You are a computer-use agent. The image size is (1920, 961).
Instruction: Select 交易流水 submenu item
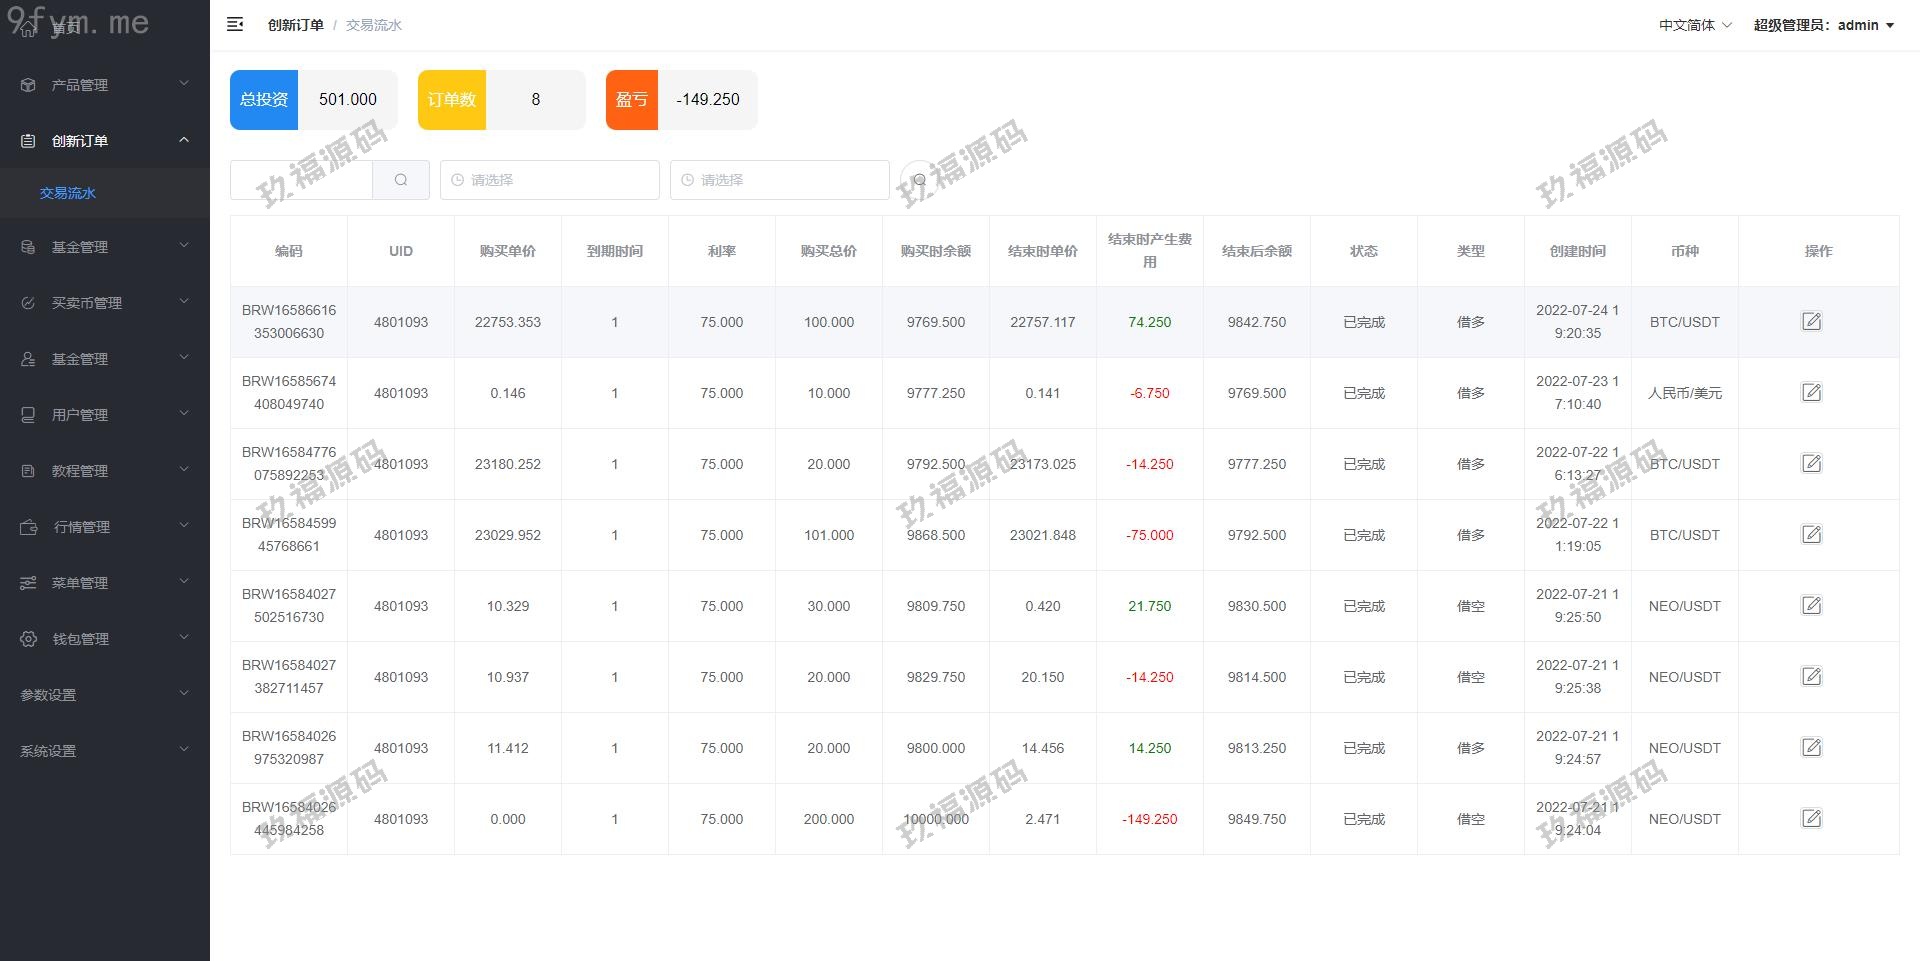(x=68, y=193)
